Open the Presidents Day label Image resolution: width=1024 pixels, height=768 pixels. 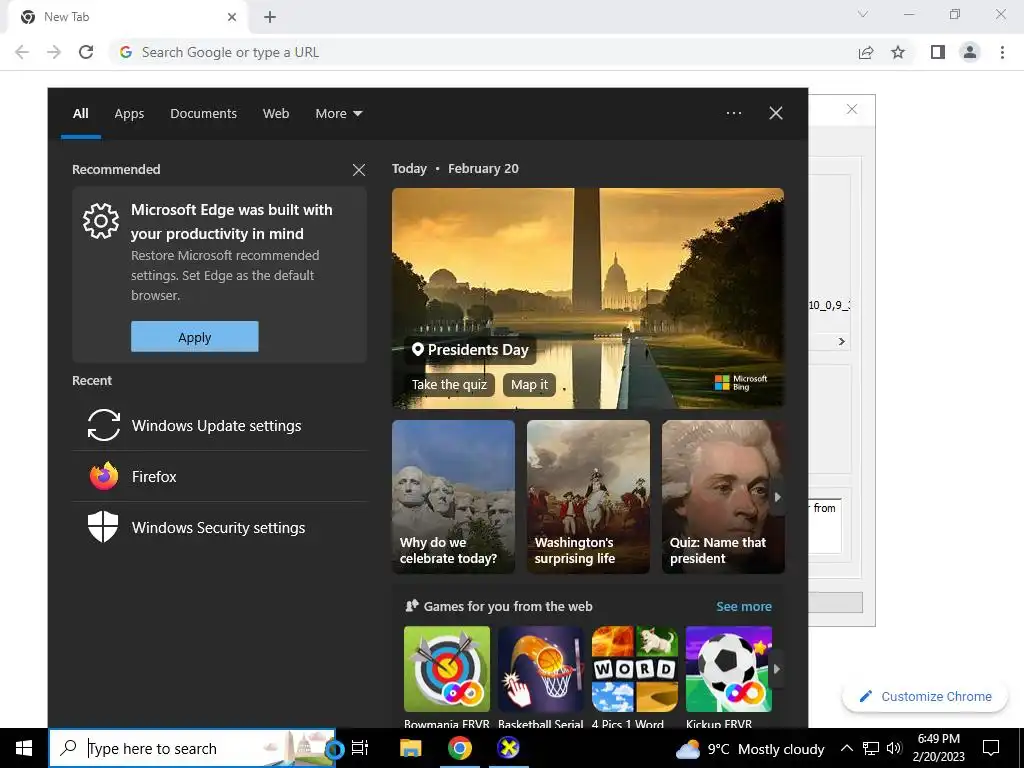click(470, 350)
